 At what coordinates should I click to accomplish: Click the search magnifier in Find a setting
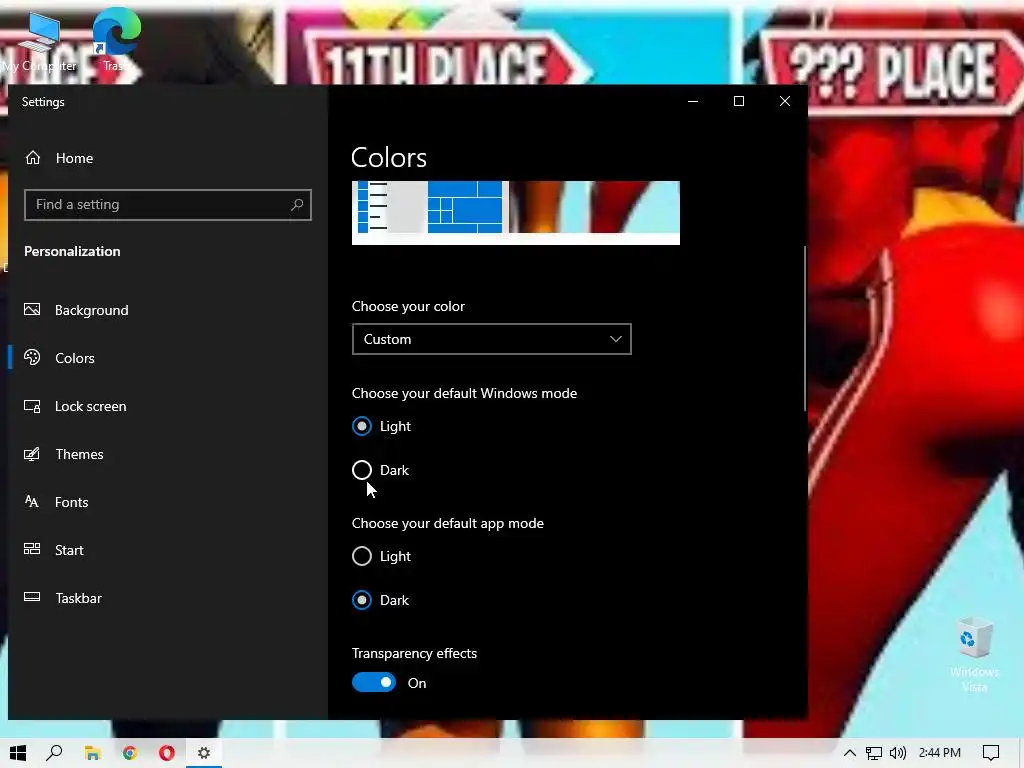[x=297, y=205]
